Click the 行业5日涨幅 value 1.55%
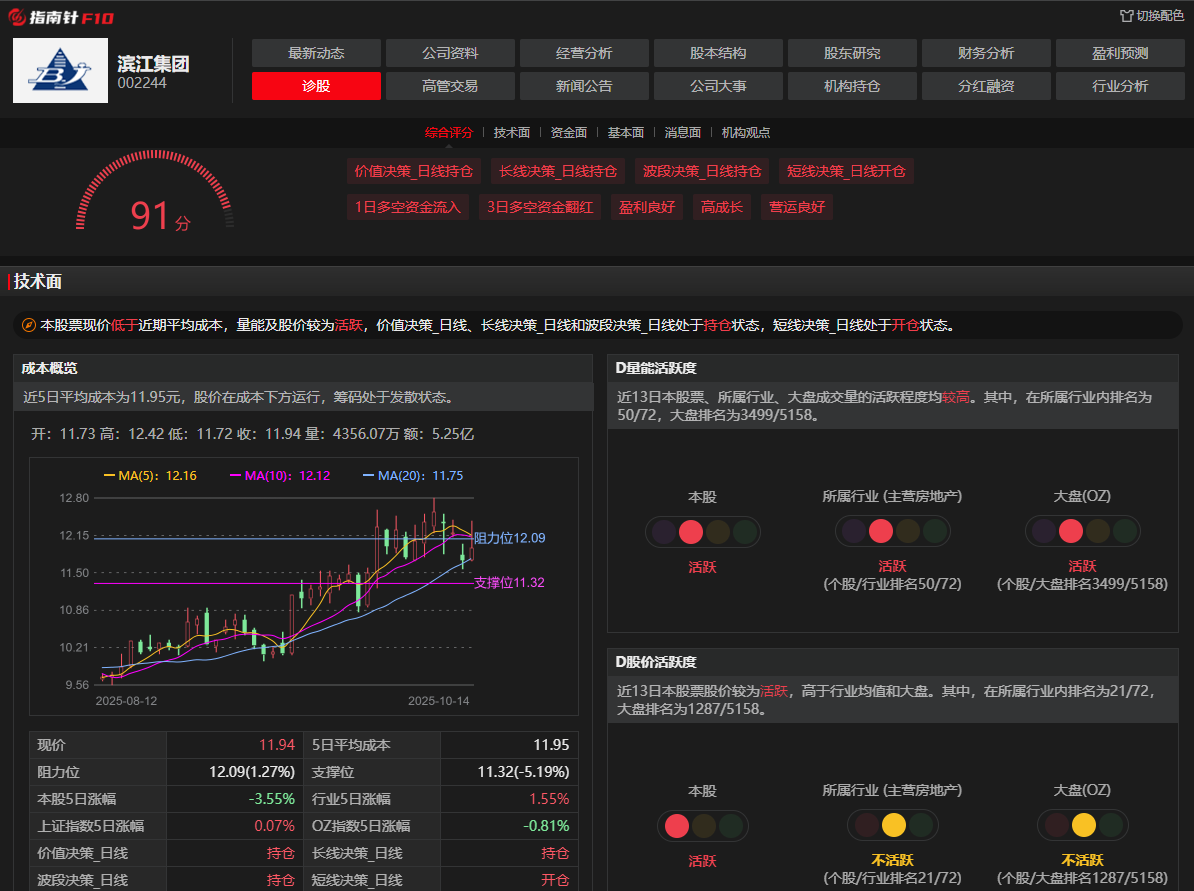 (549, 799)
